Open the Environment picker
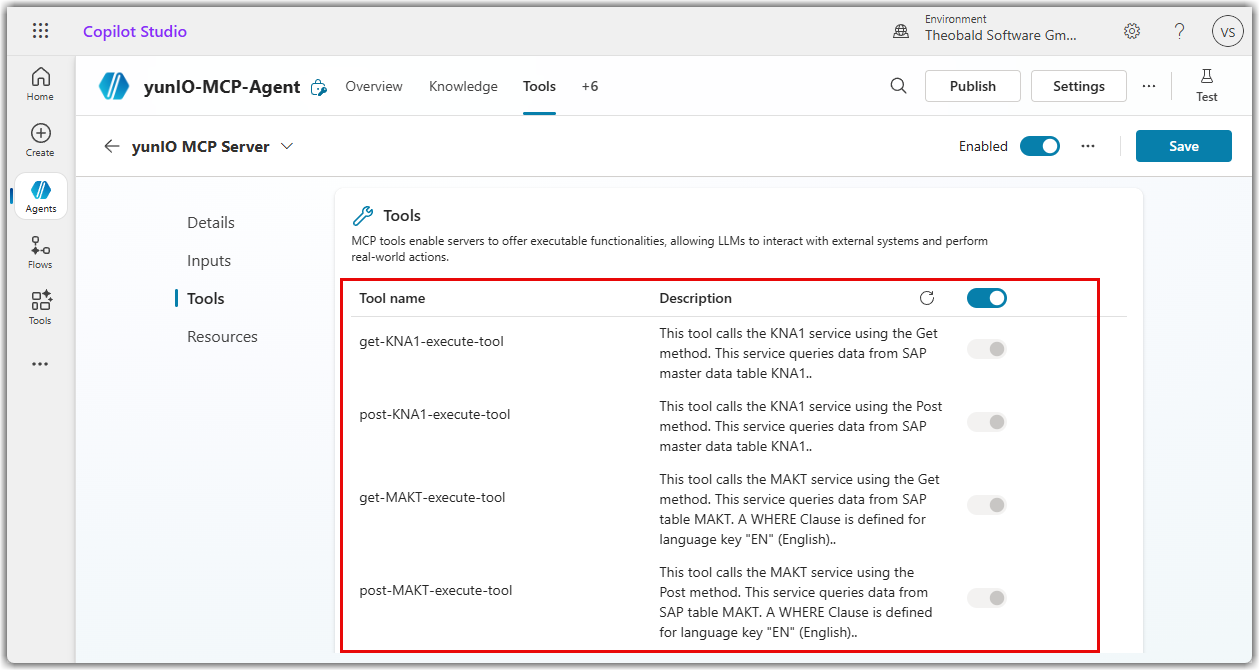Viewport: 1260px width, 671px height. pyautogui.click(x=988, y=31)
